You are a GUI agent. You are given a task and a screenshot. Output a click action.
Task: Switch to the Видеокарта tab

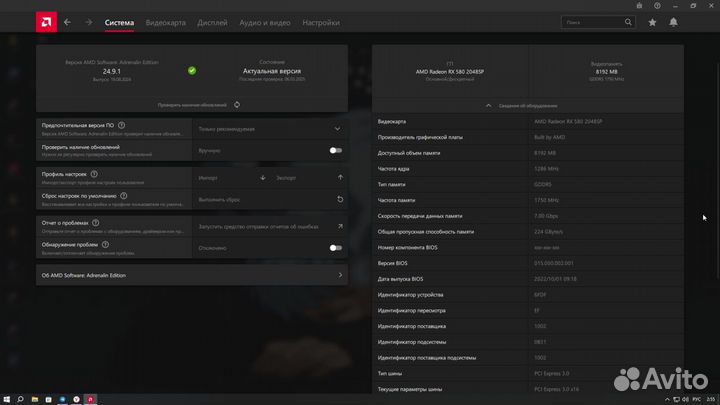coord(165,21)
